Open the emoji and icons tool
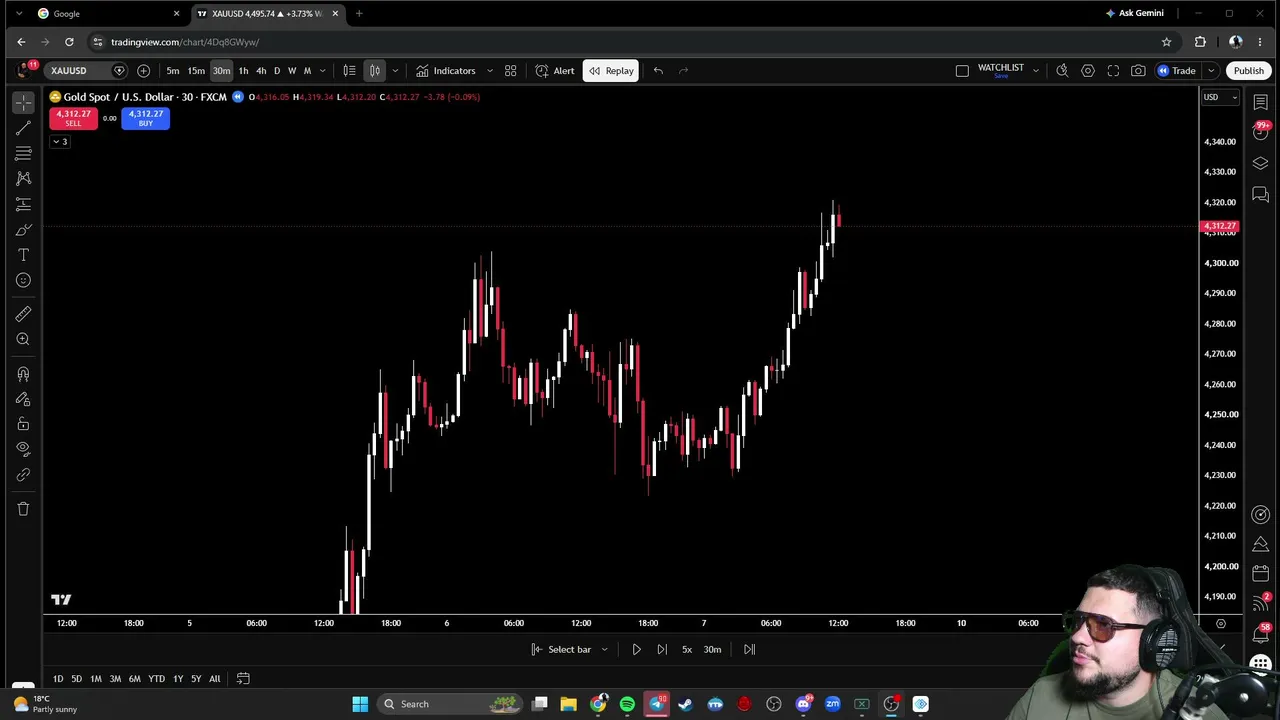Viewport: 1280px width, 720px height. coord(23,281)
